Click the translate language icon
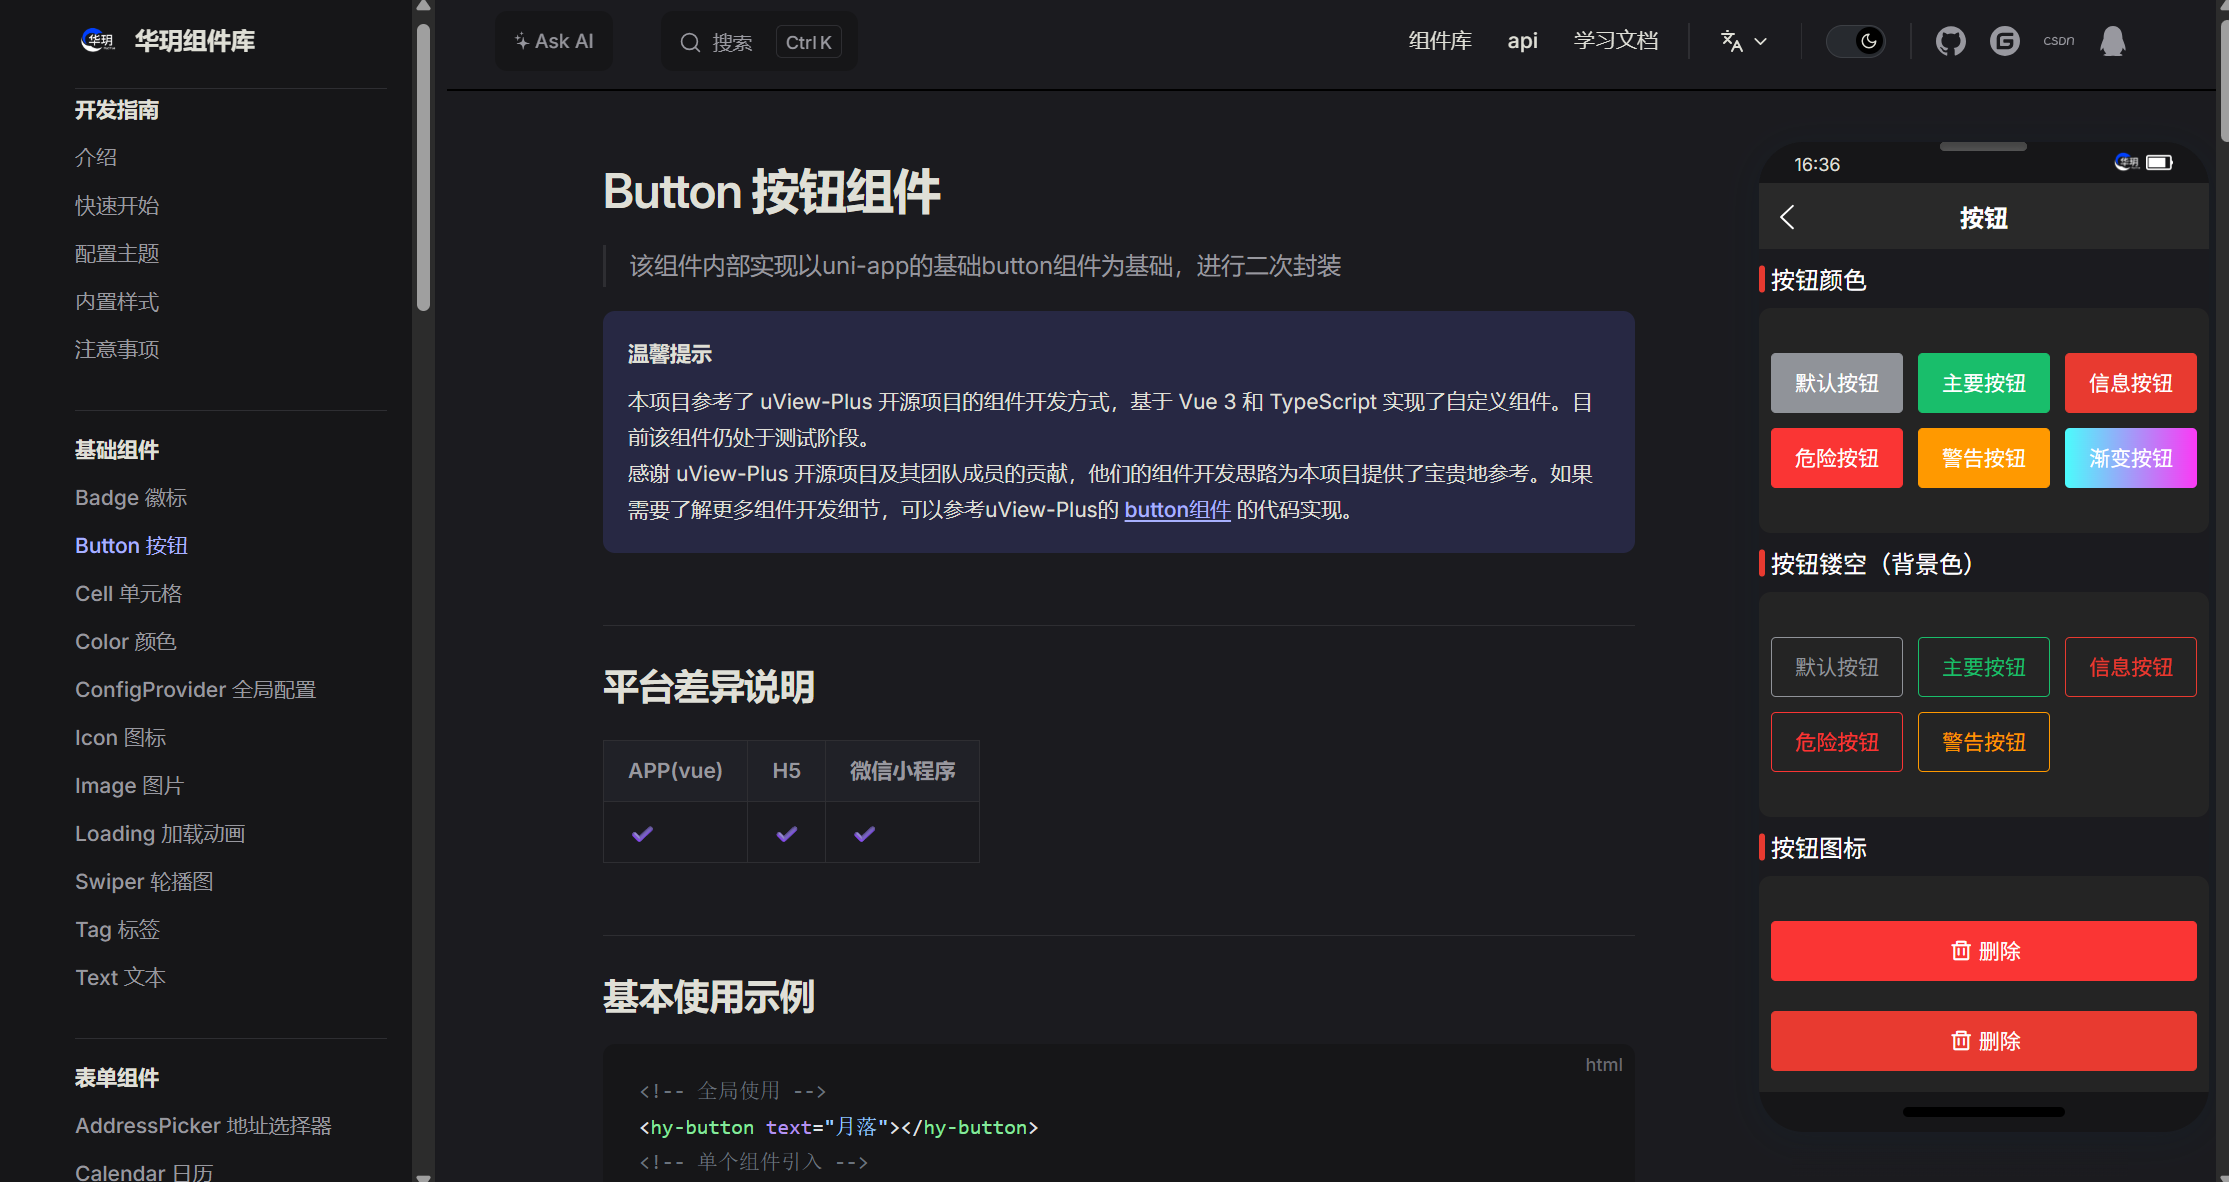 tap(1731, 41)
